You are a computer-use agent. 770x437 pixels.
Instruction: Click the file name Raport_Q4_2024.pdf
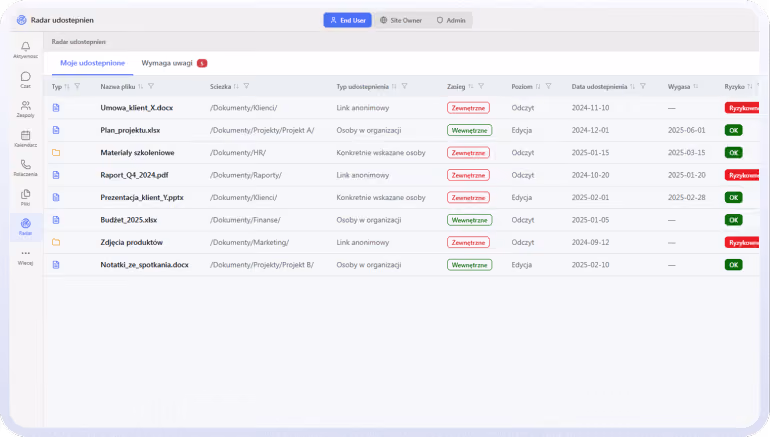pos(134,175)
